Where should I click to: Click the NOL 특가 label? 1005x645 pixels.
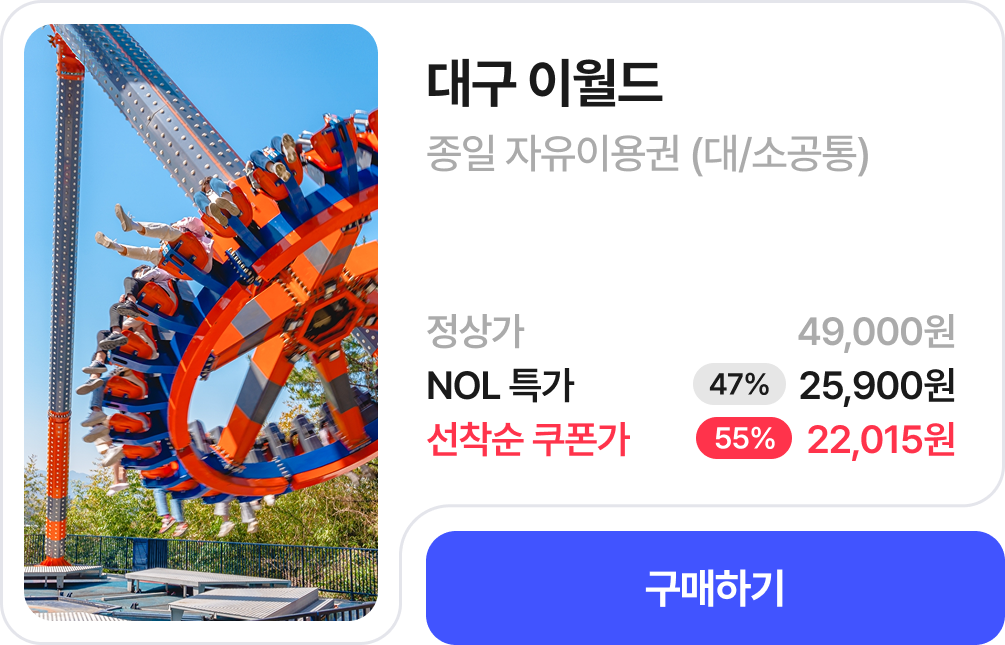coord(500,385)
